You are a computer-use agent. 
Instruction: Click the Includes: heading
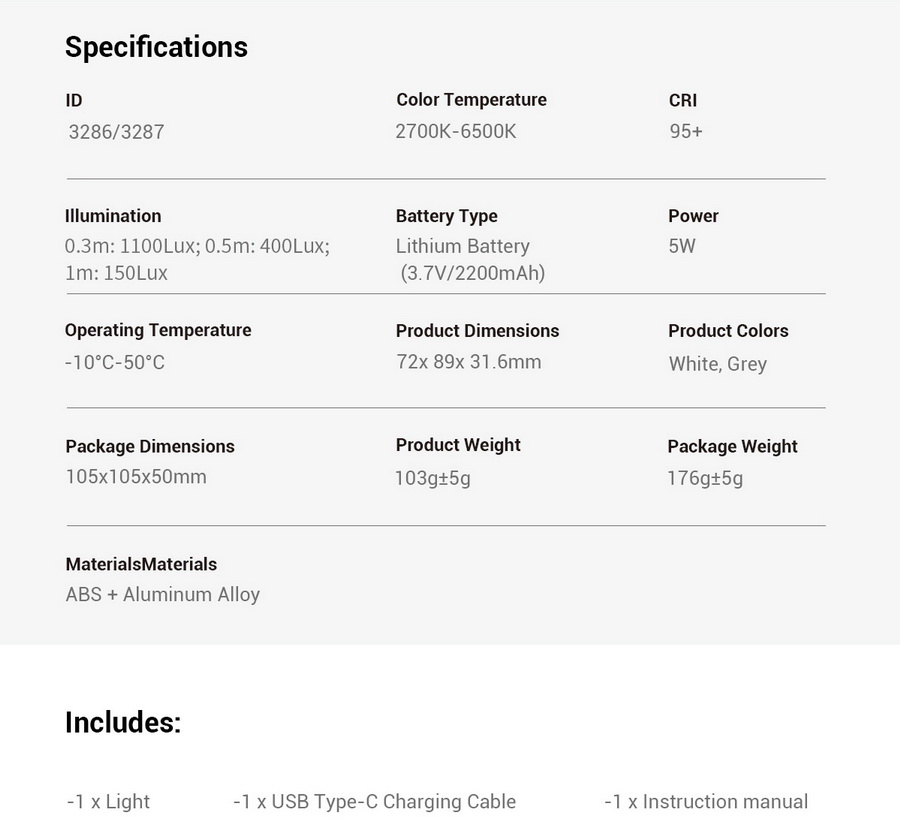point(123,723)
